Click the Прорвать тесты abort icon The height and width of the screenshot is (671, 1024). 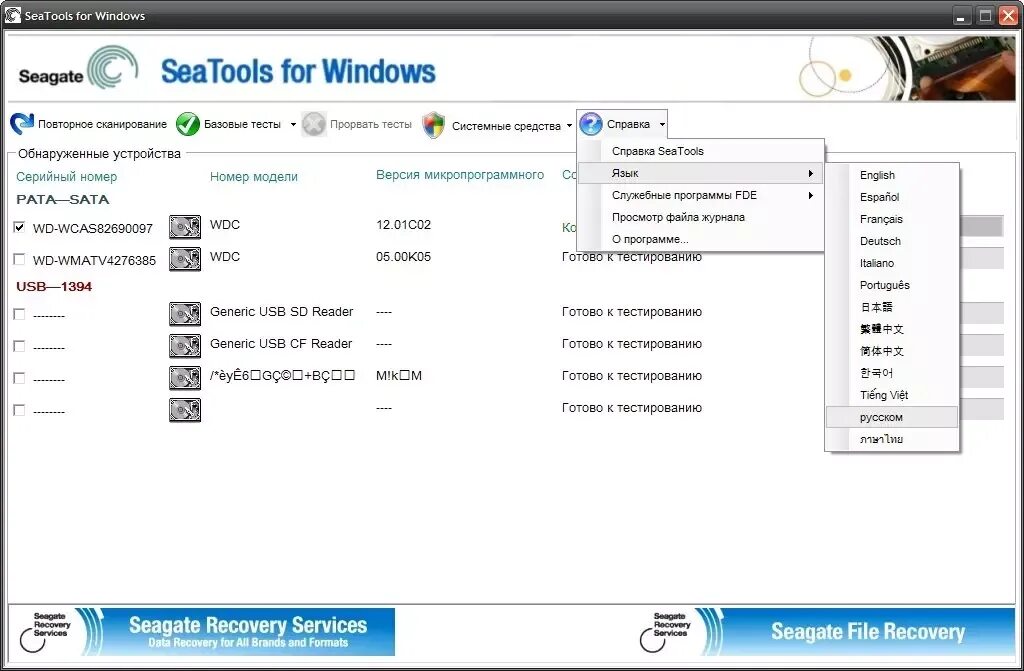pos(313,124)
